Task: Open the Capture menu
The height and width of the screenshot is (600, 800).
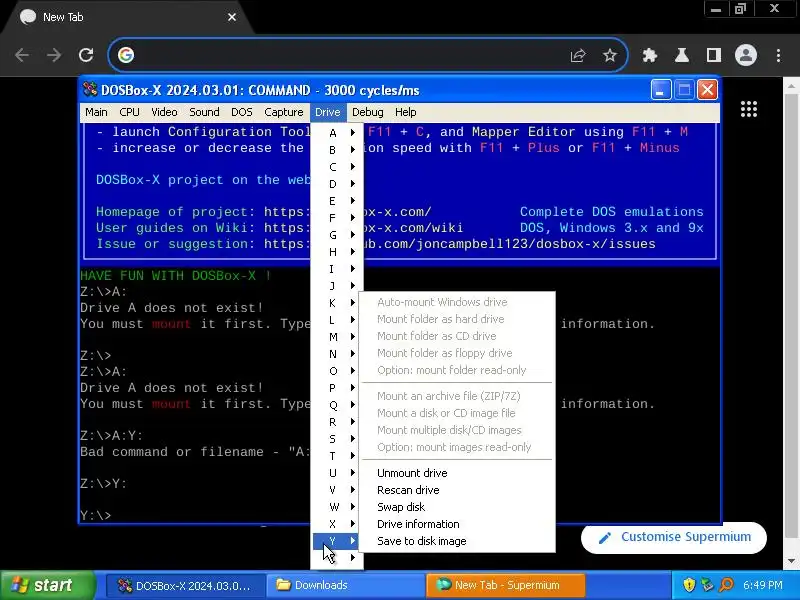Action: pos(284,112)
